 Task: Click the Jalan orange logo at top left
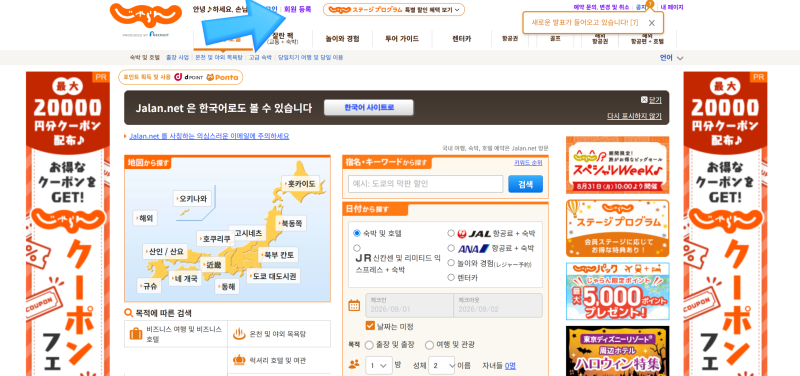[x=145, y=16]
